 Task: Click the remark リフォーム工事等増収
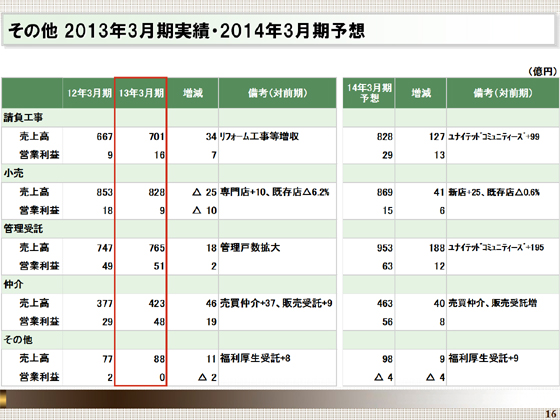(260, 137)
